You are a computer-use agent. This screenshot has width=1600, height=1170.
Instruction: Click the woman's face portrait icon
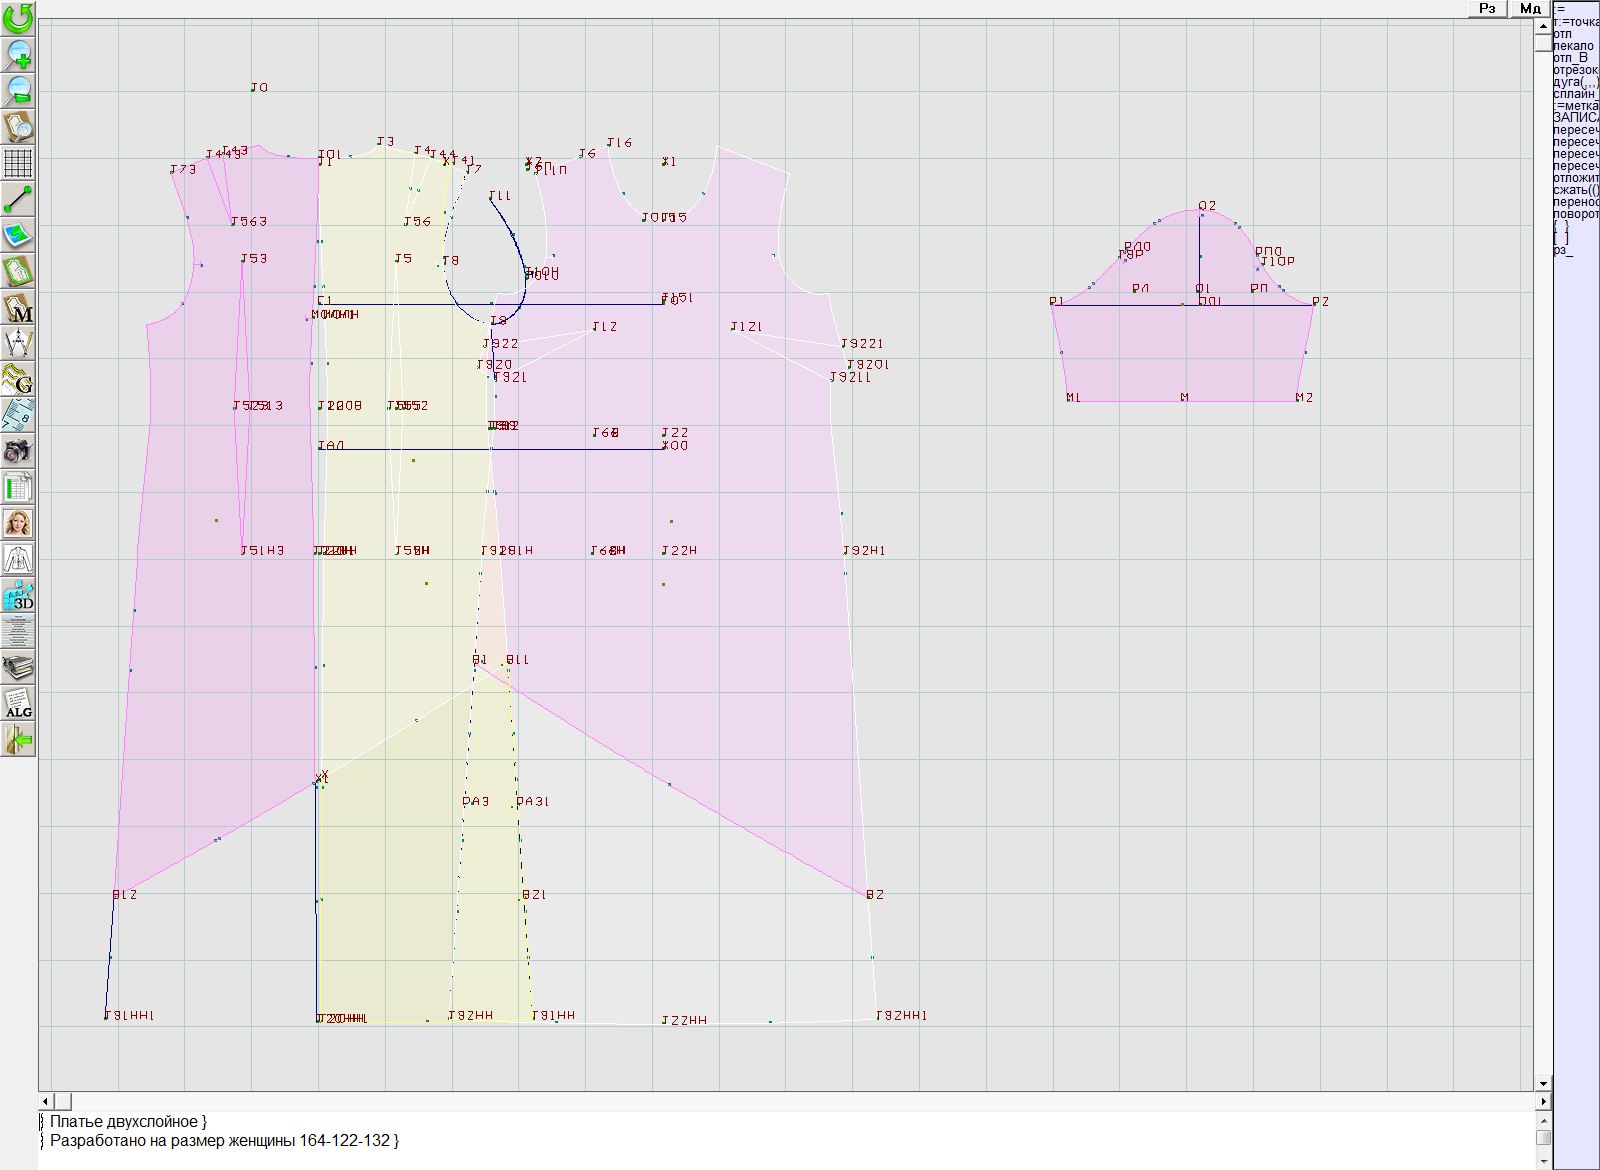coord(18,523)
